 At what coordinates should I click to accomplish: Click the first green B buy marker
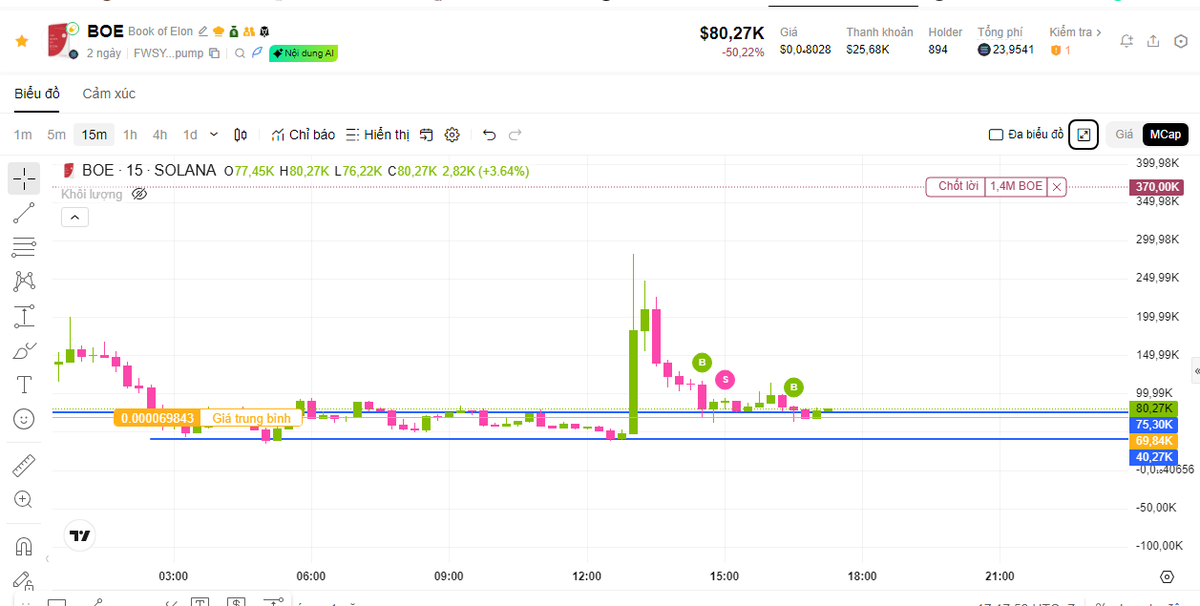pyautogui.click(x=702, y=362)
